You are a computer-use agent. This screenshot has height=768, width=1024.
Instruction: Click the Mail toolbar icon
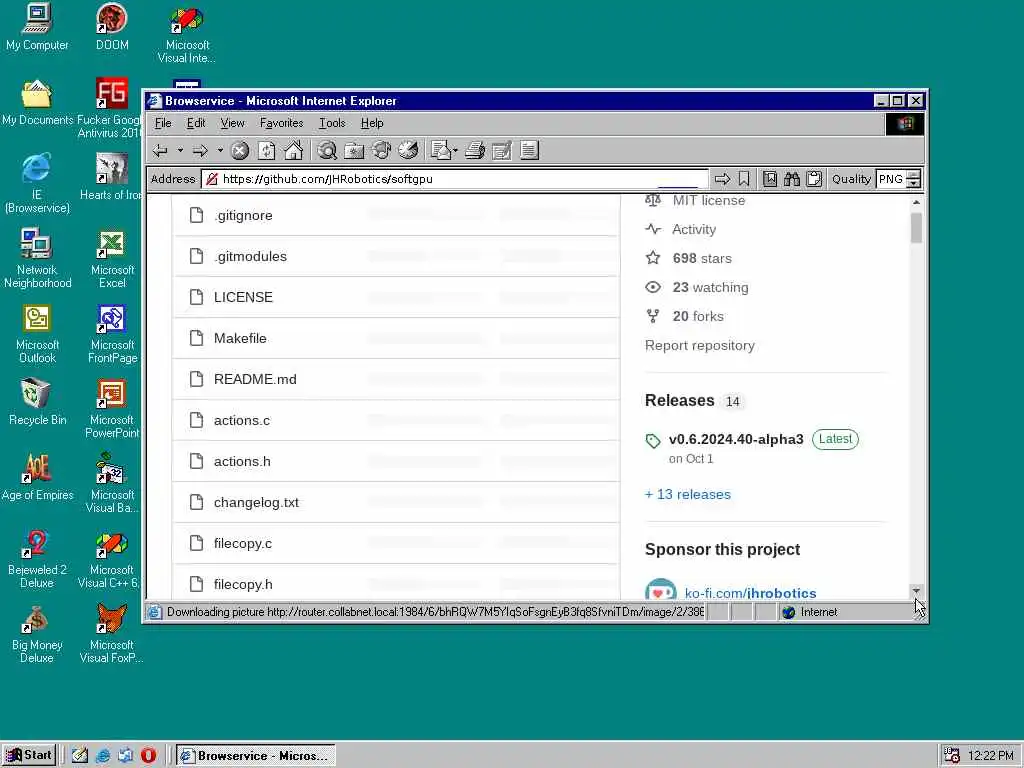coord(441,151)
